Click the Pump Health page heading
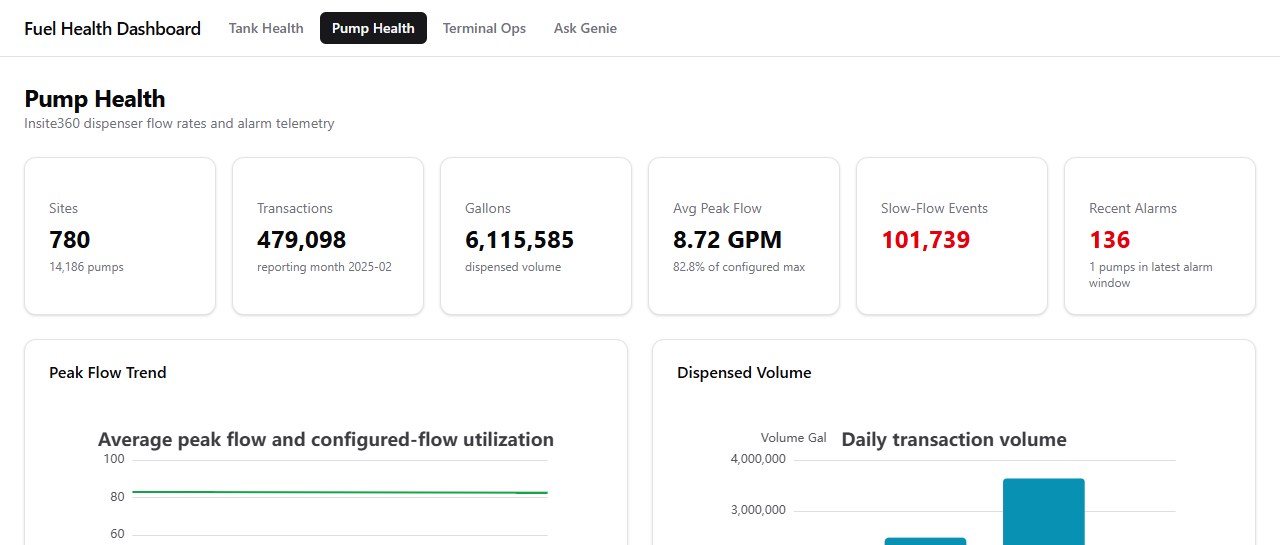 click(95, 99)
